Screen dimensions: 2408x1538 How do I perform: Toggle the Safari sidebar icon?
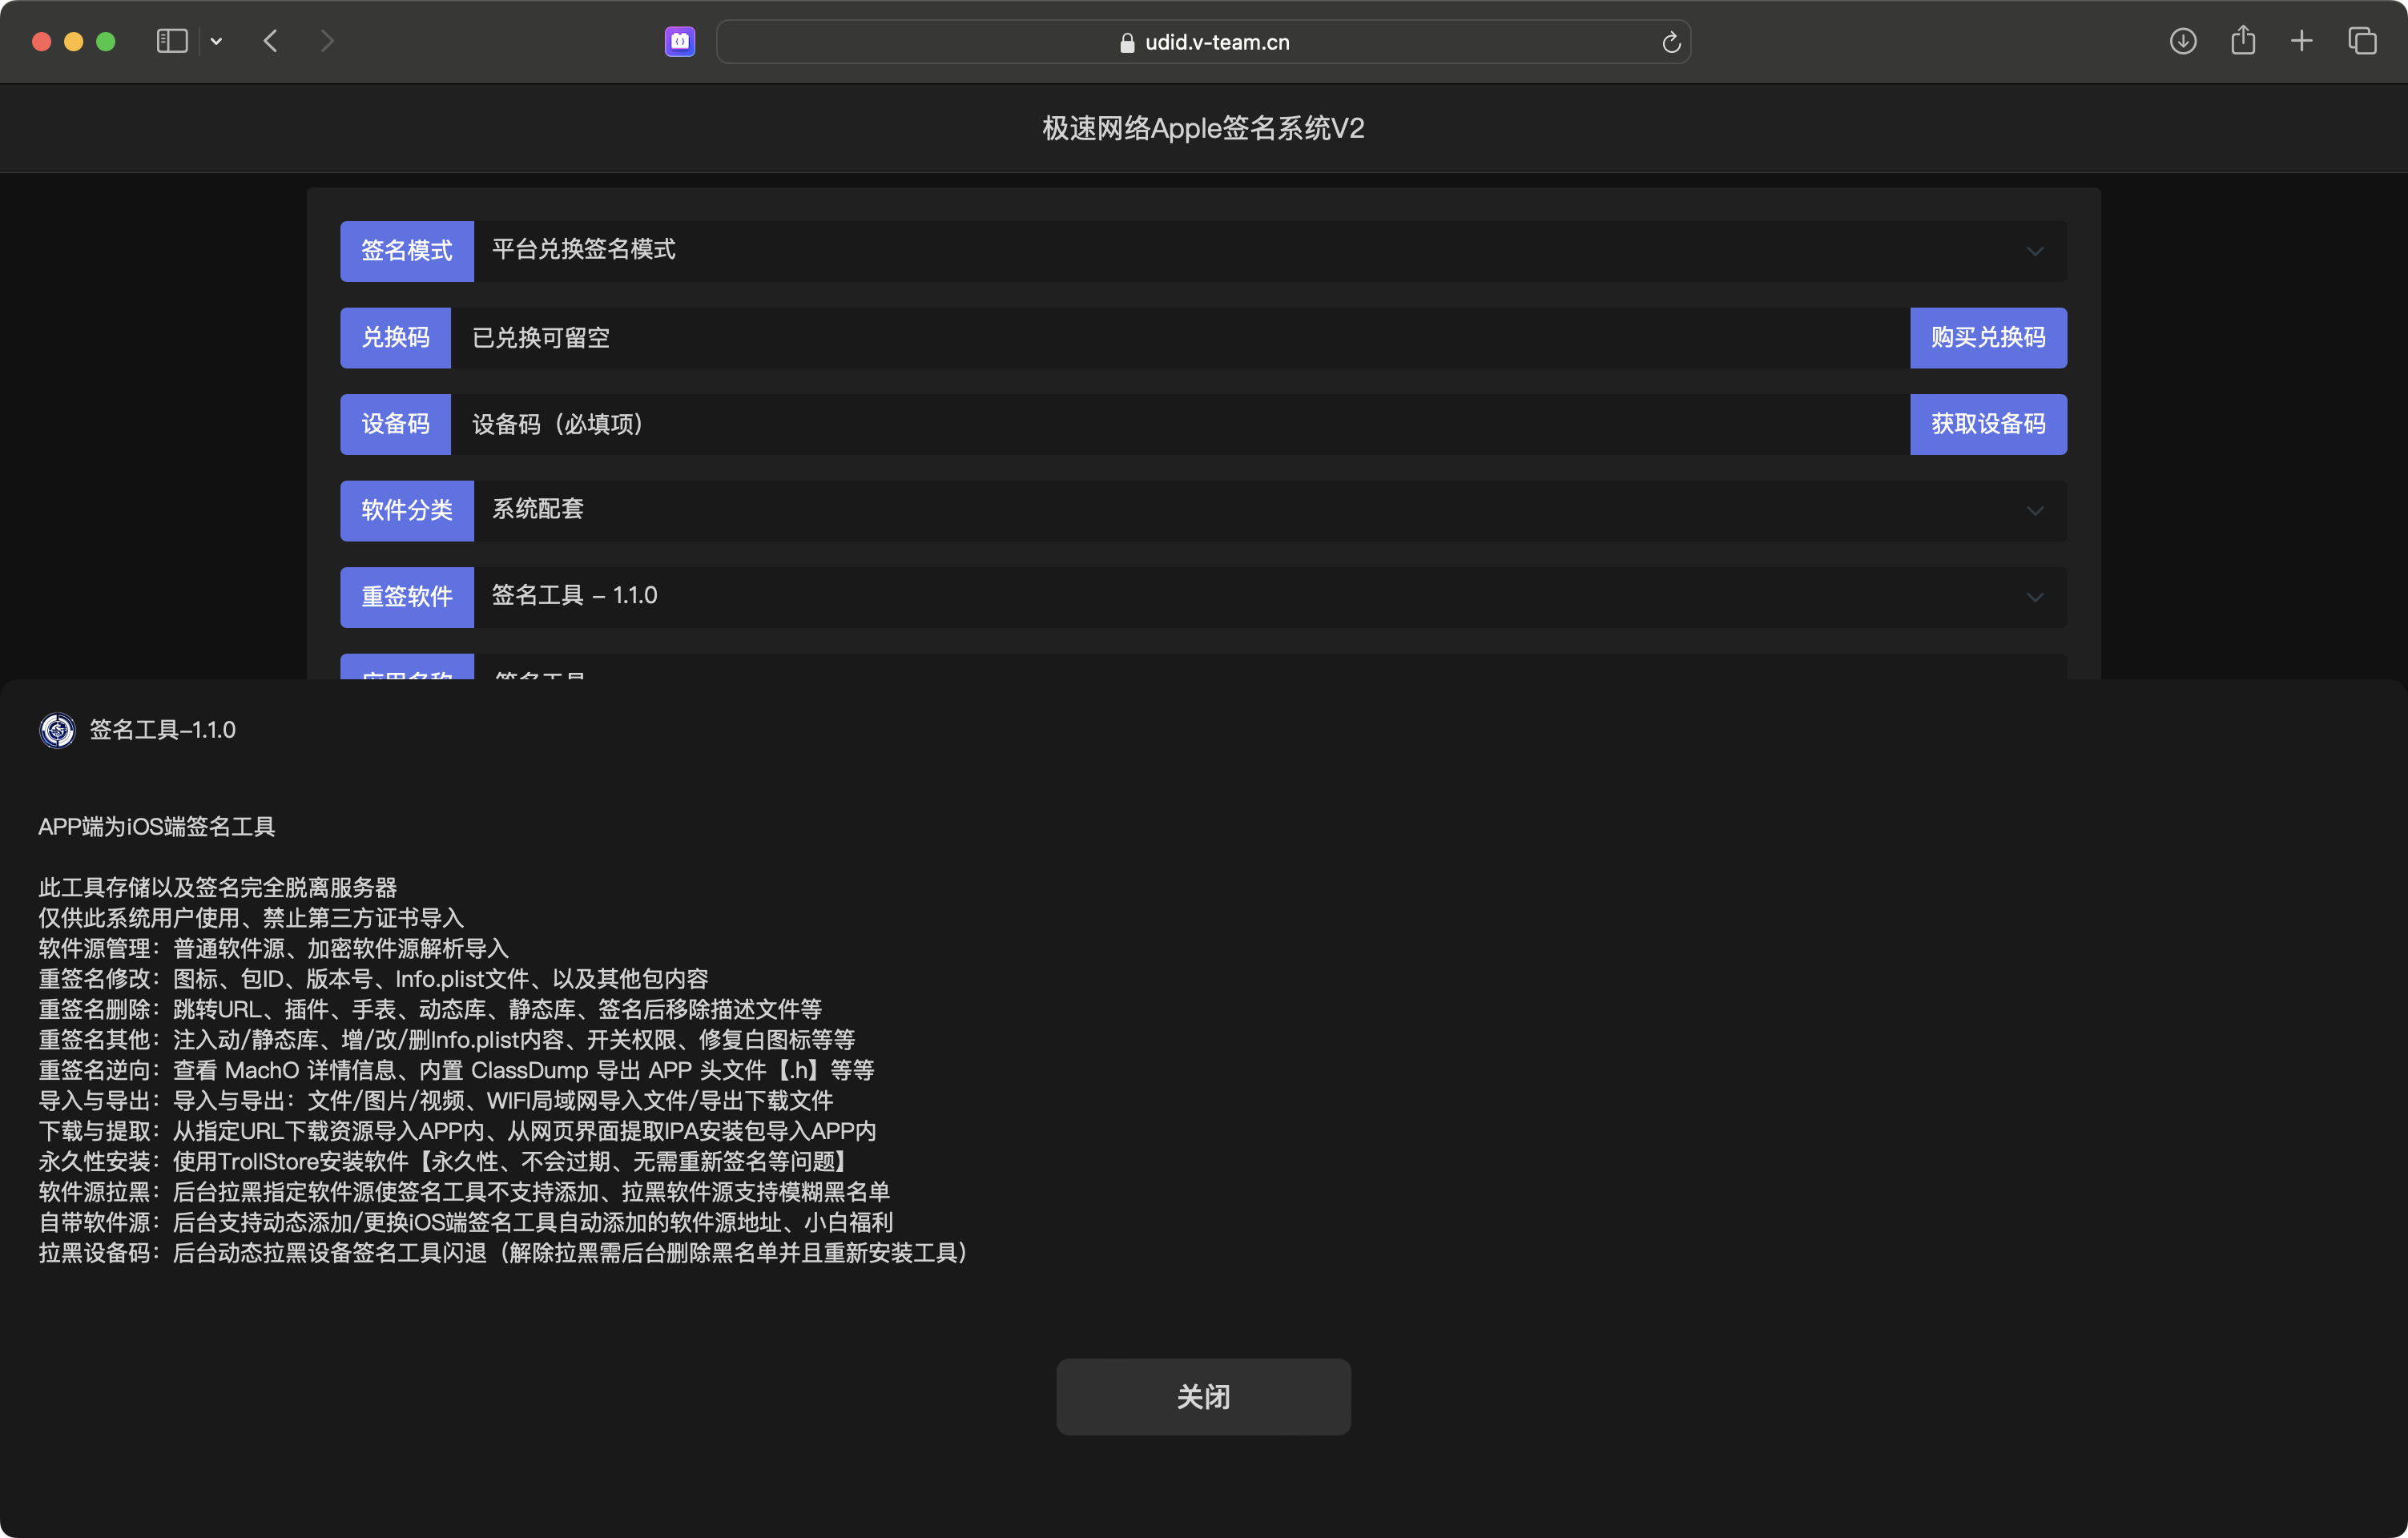tap(172, 41)
